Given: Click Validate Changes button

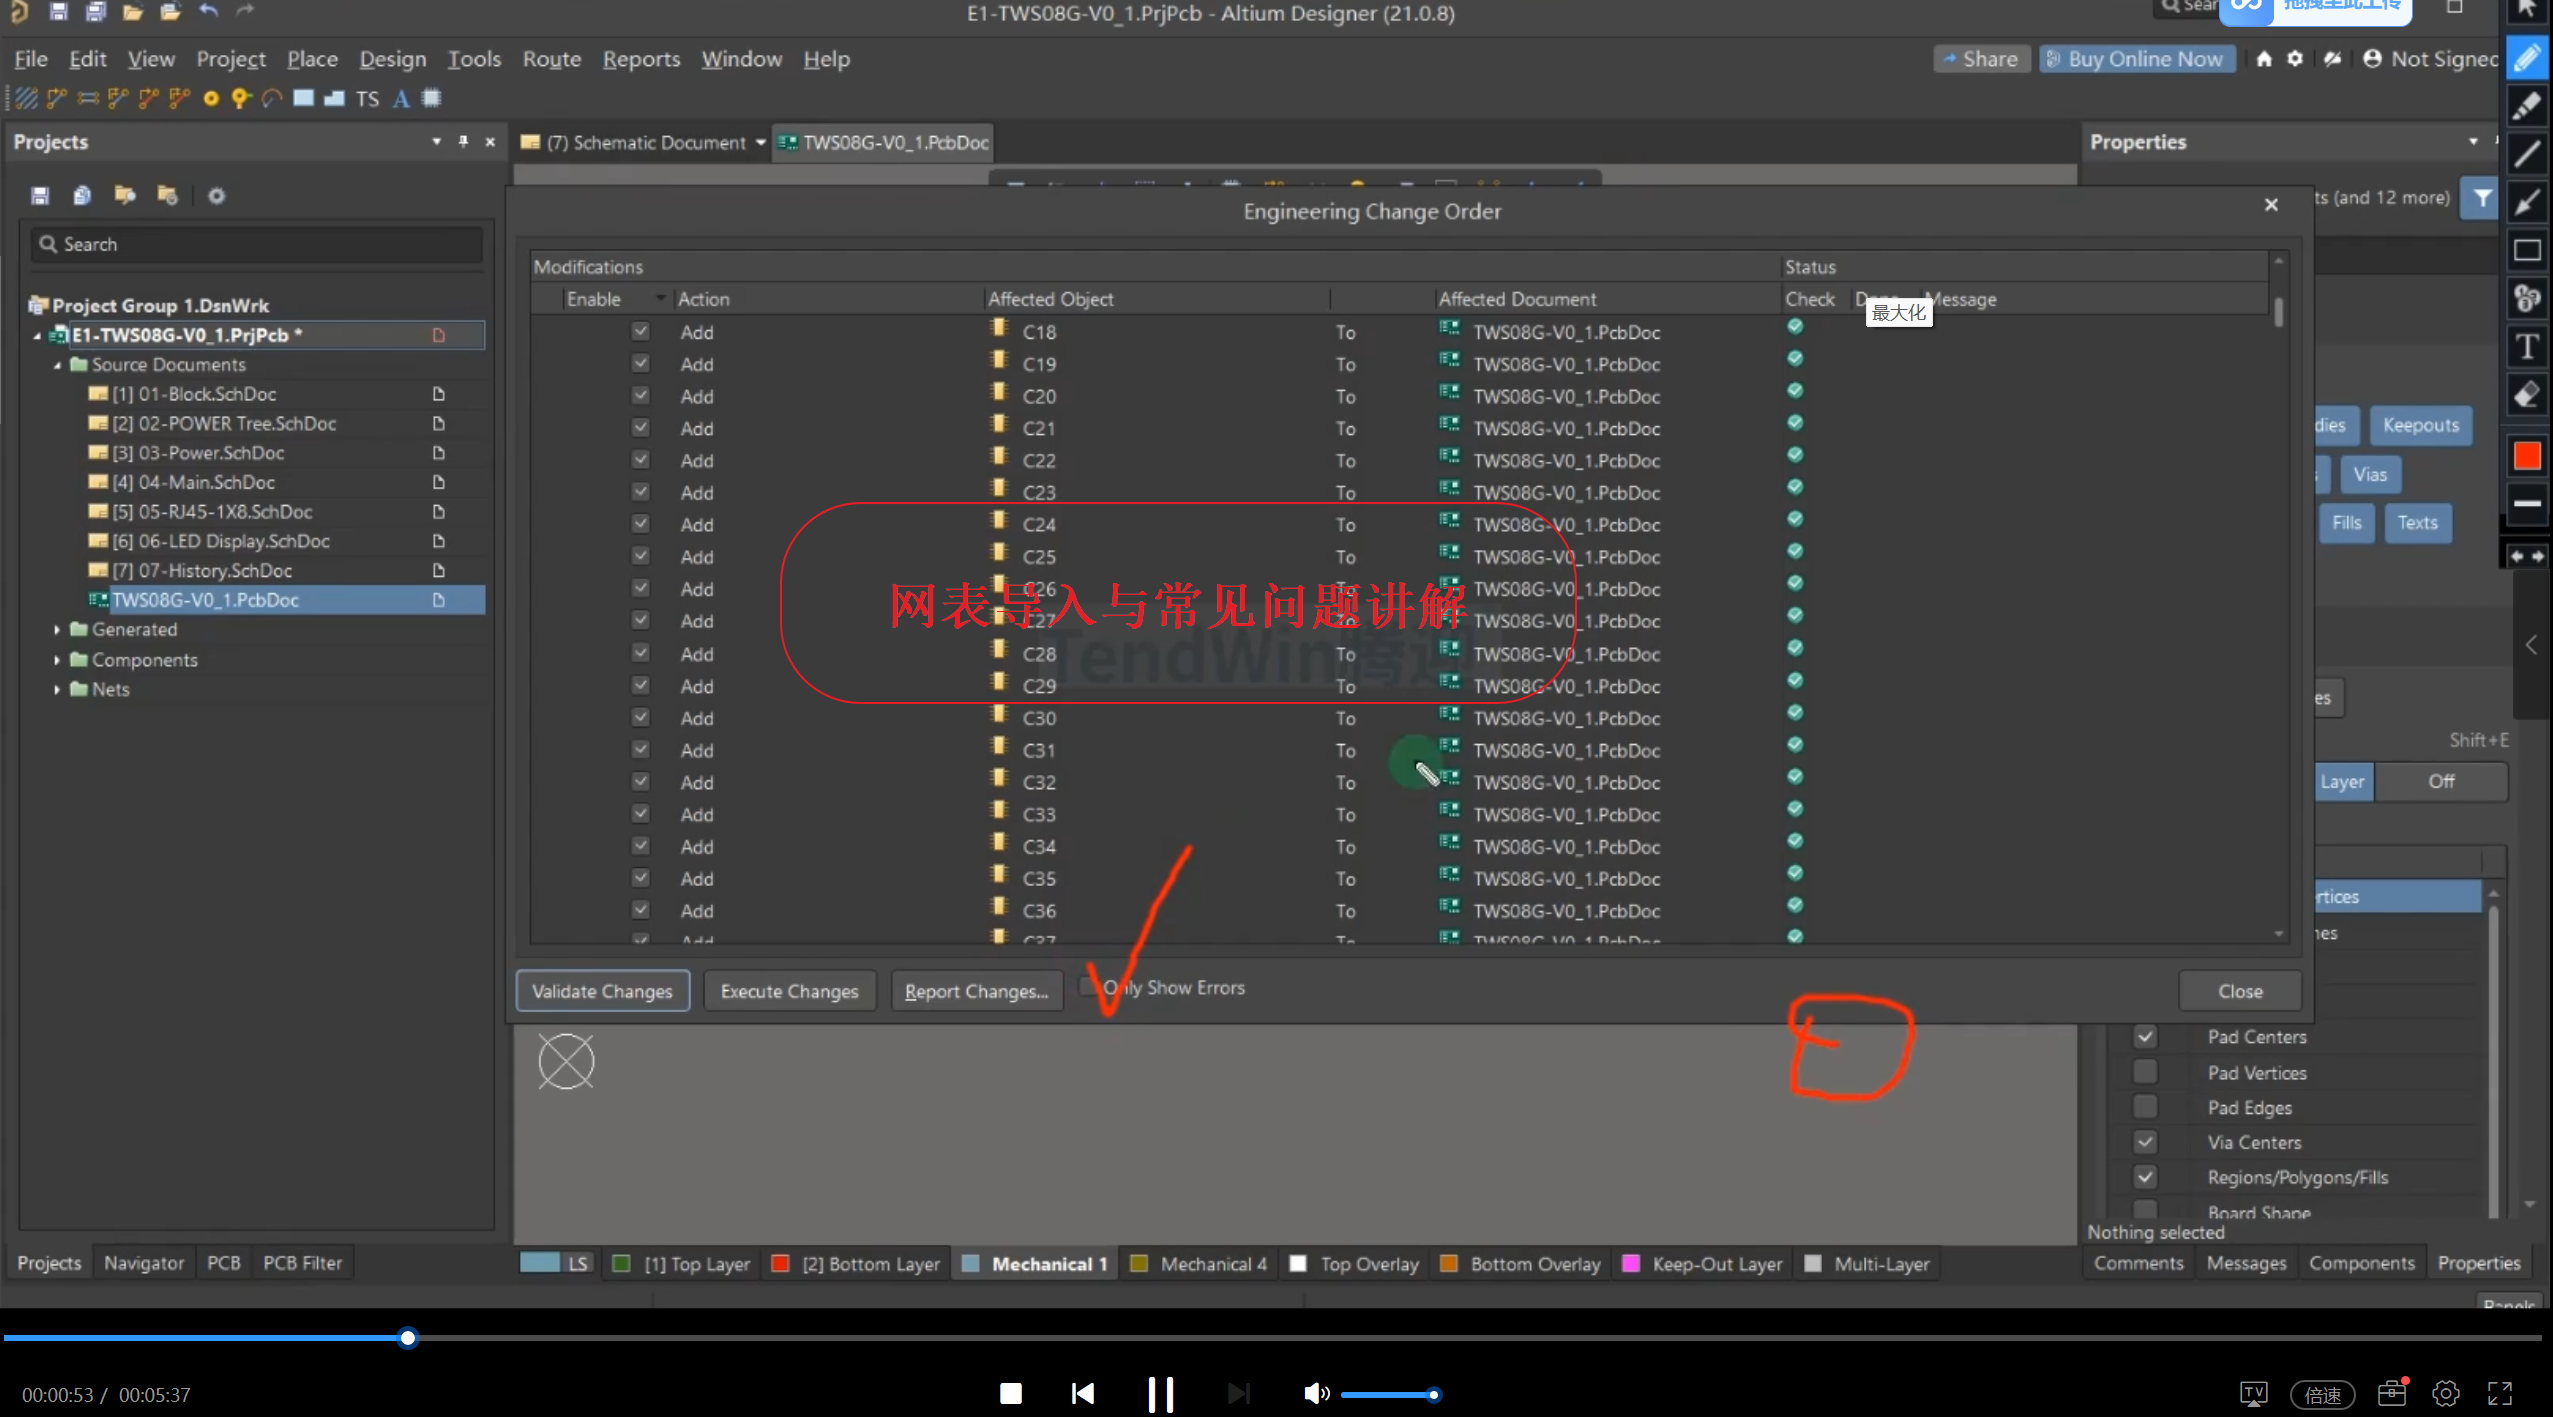Looking at the screenshot, I should point(602,991).
